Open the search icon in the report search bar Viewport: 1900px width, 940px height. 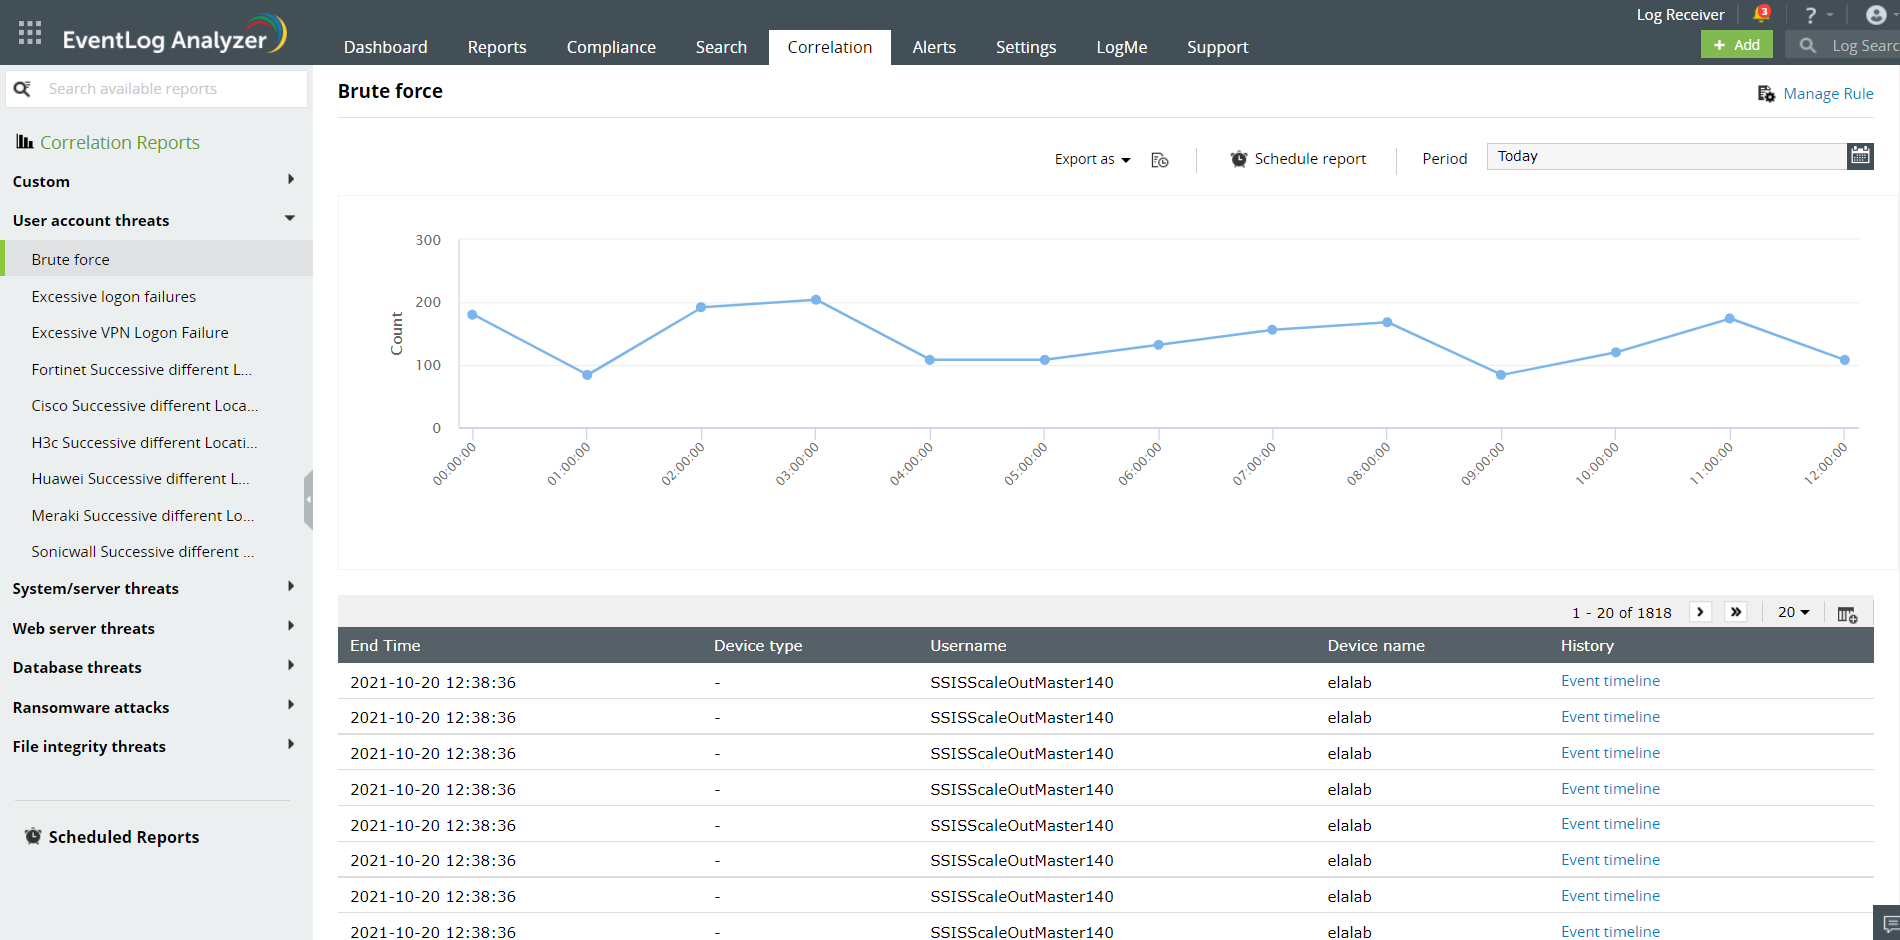[x=22, y=88]
